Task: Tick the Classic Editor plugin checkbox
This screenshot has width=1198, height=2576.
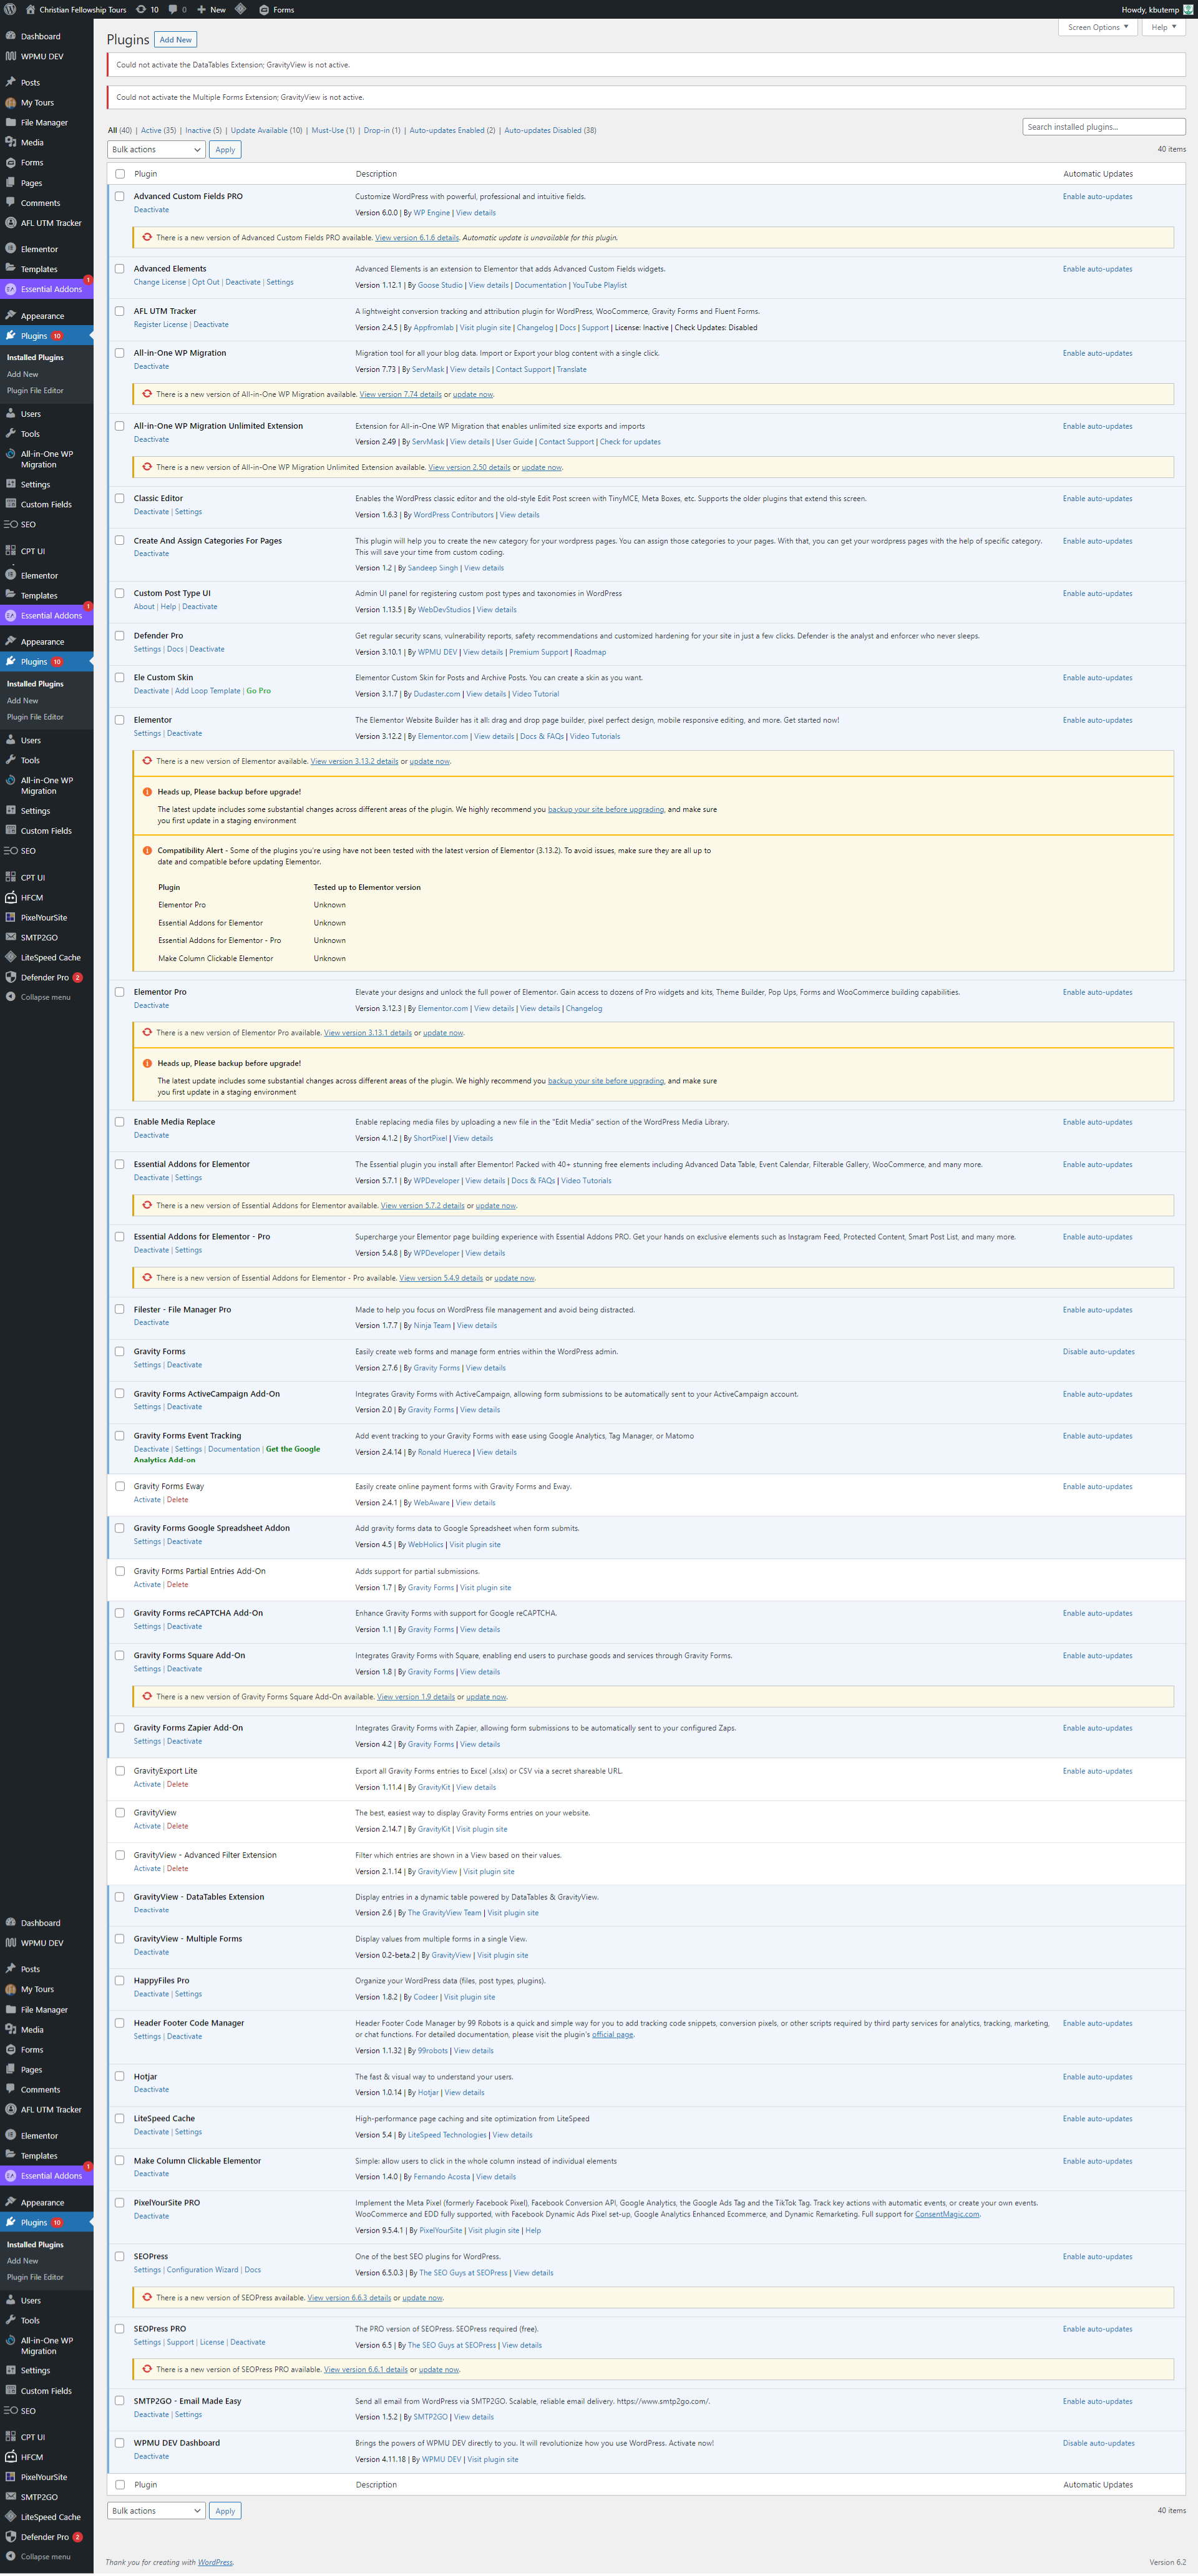Action: [x=120, y=498]
